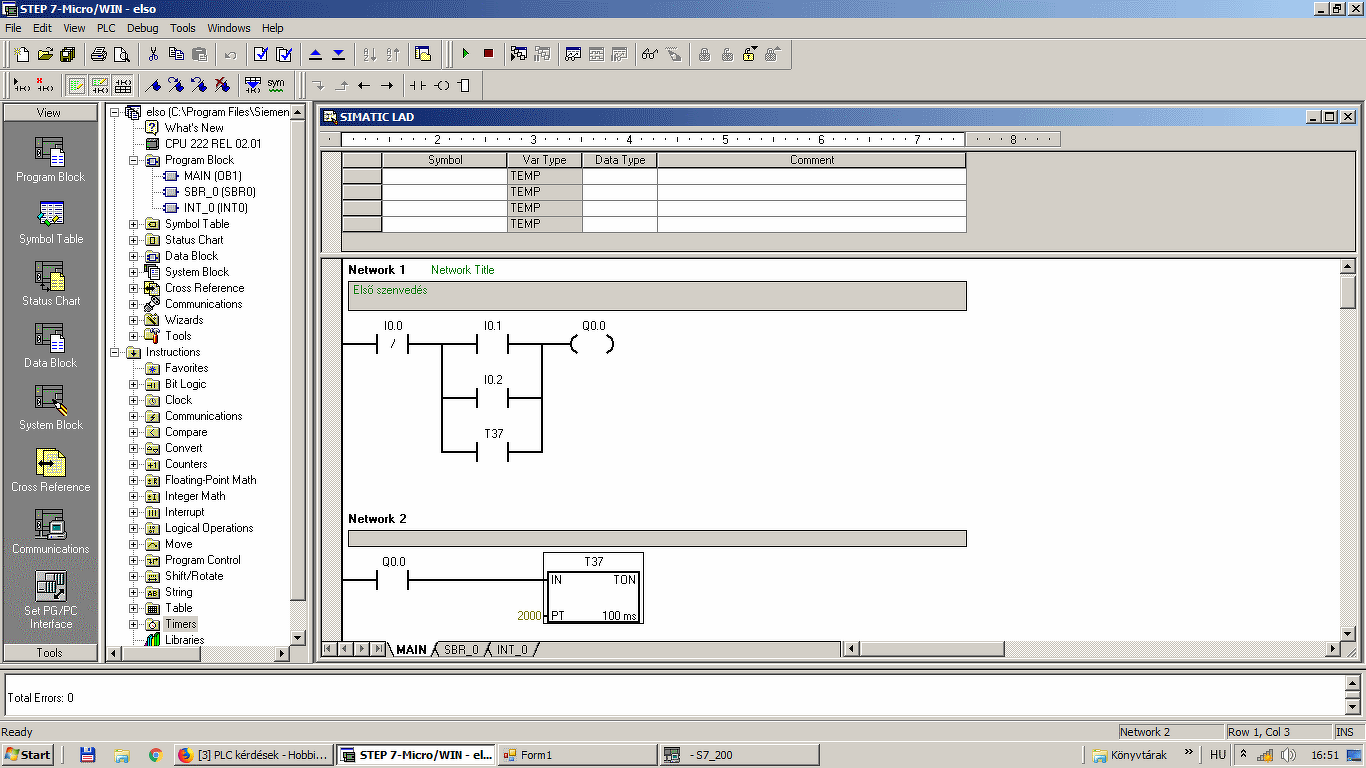The width and height of the screenshot is (1366, 768).
Task: Click the Chrome icon on the taskbar
Action: click(154, 755)
